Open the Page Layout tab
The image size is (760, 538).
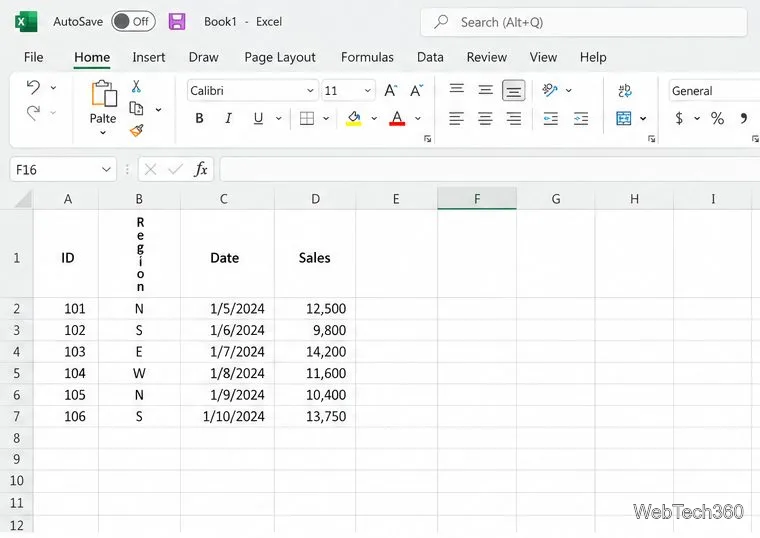click(280, 57)
